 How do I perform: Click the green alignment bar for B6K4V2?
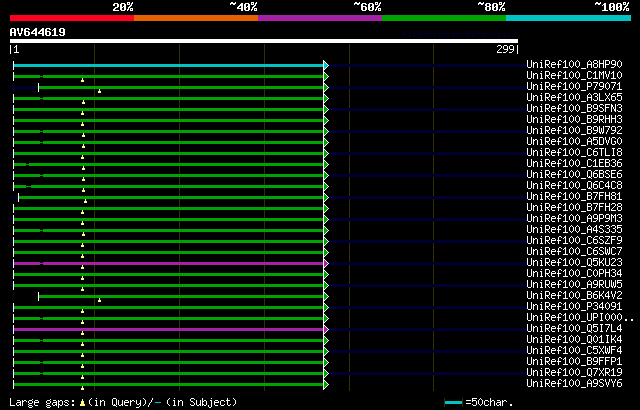(x=181, y=297)
